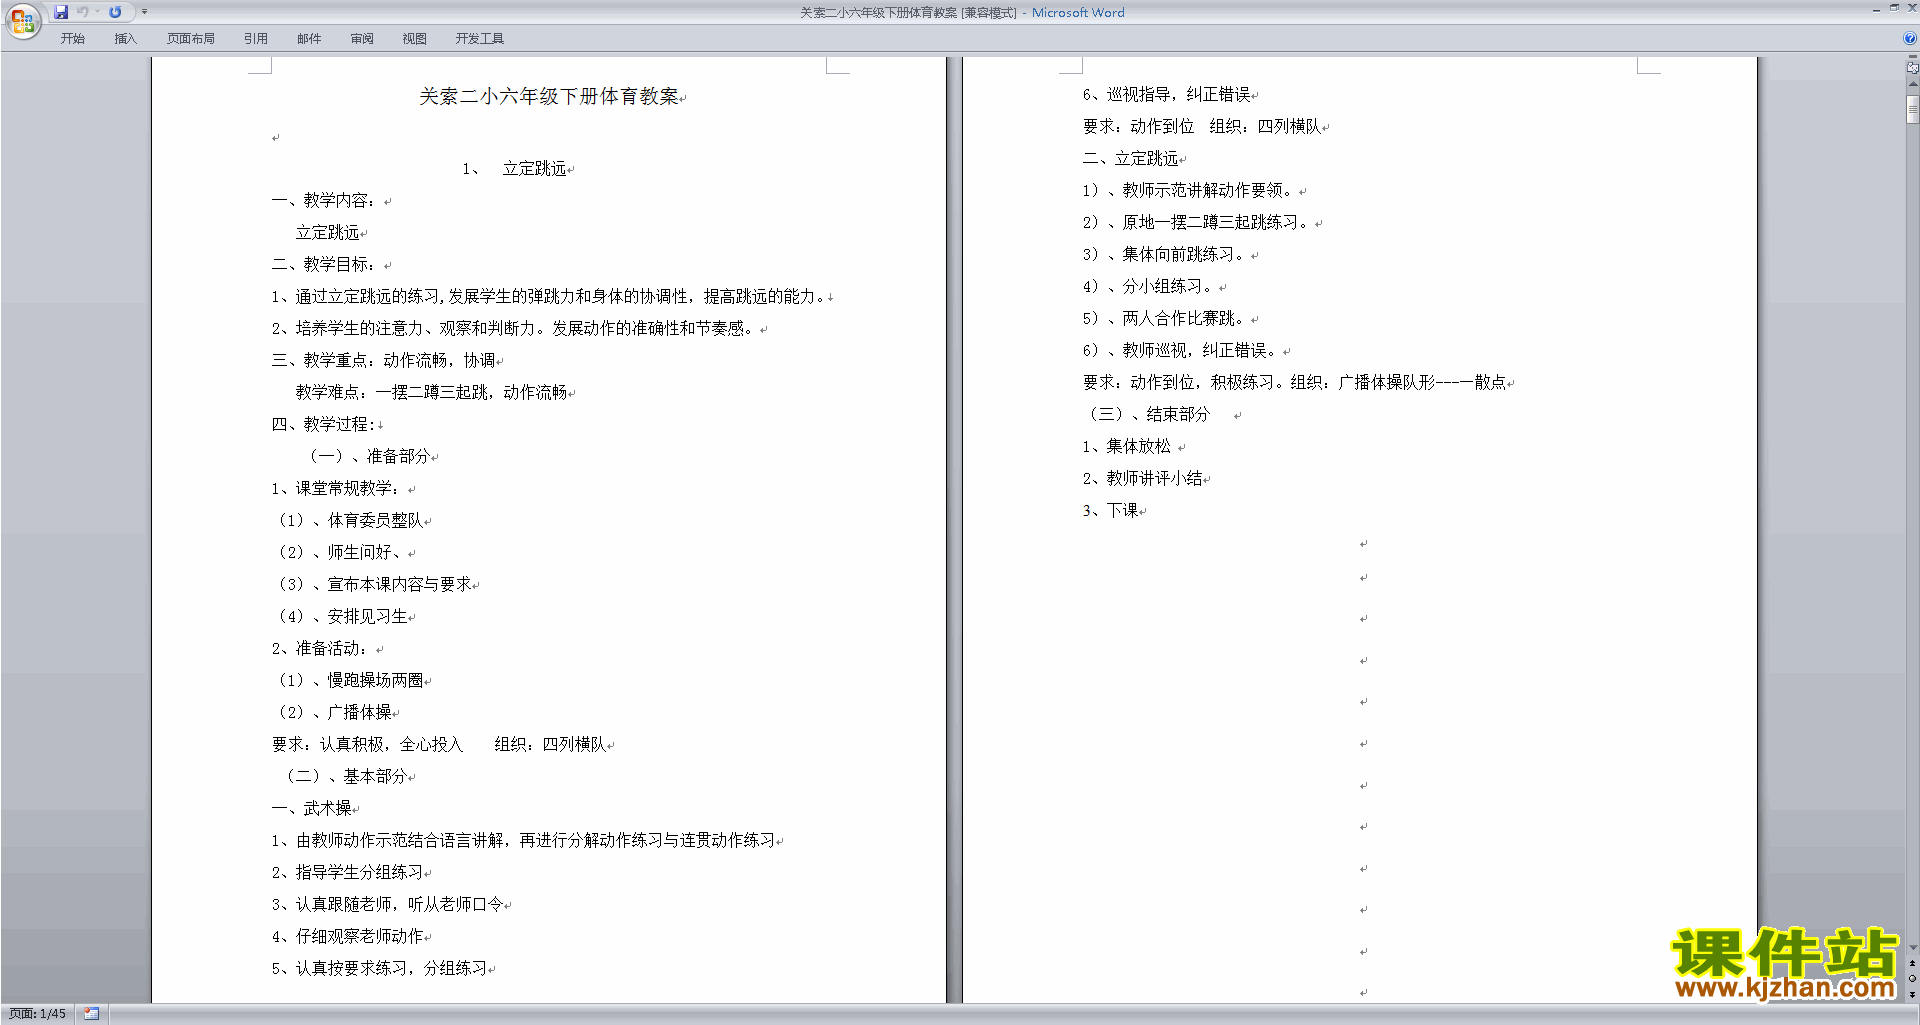Viewport: 1920px width, 1025px height.
Task: Open the 审阅 ribbon tab
Action: click(x=362, y=39)
